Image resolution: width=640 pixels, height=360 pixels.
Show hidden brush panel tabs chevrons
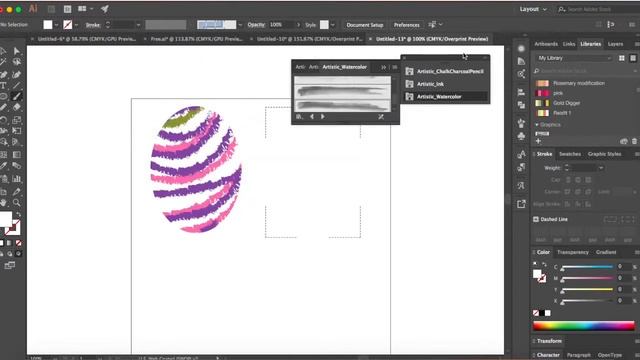pyautogui.click(x=384, y=67)
